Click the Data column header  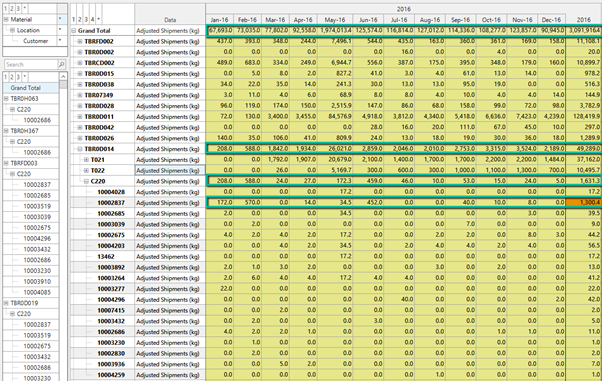[170, 20]
